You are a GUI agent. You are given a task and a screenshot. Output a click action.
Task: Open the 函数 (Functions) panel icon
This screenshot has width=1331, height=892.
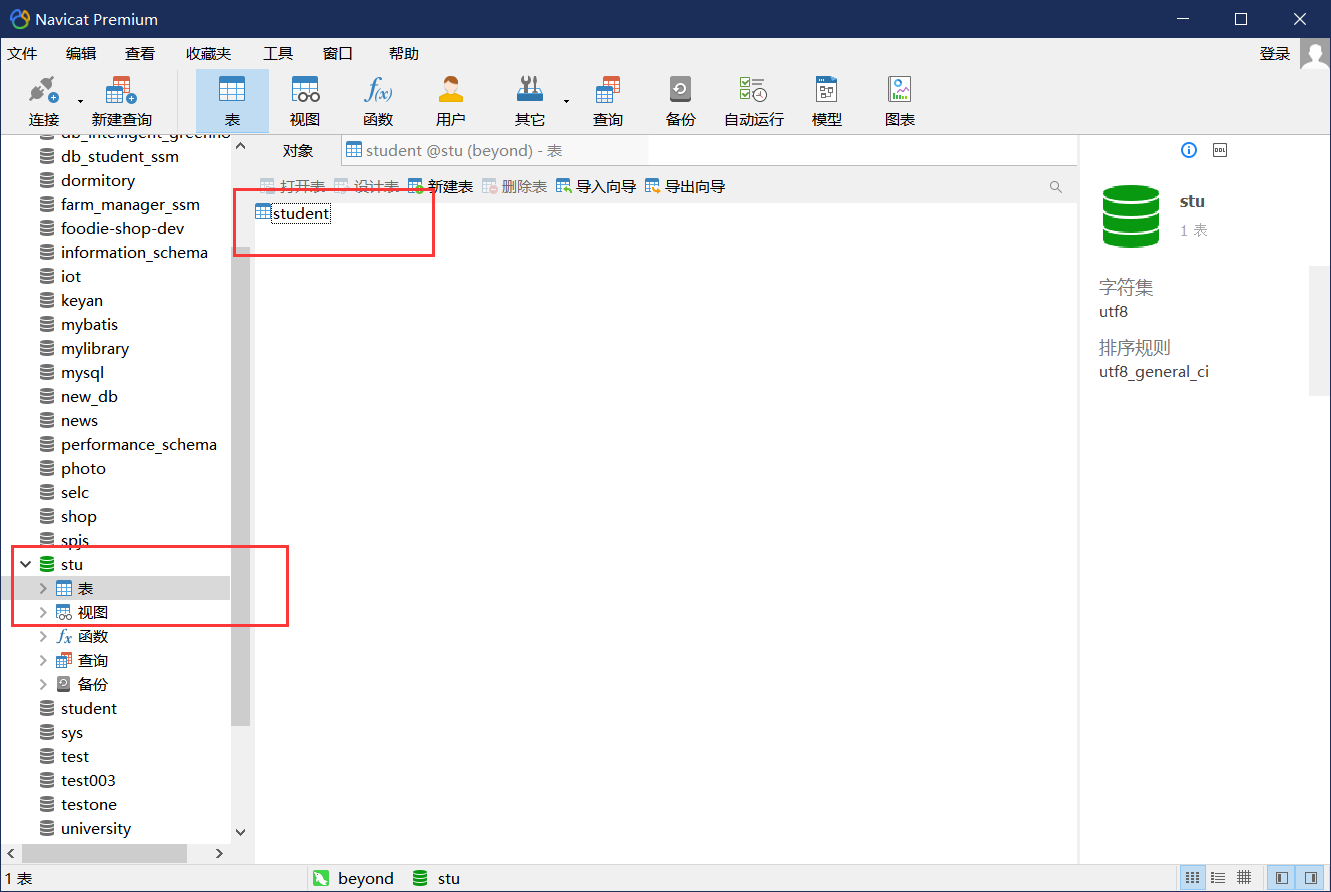[378, 99]
